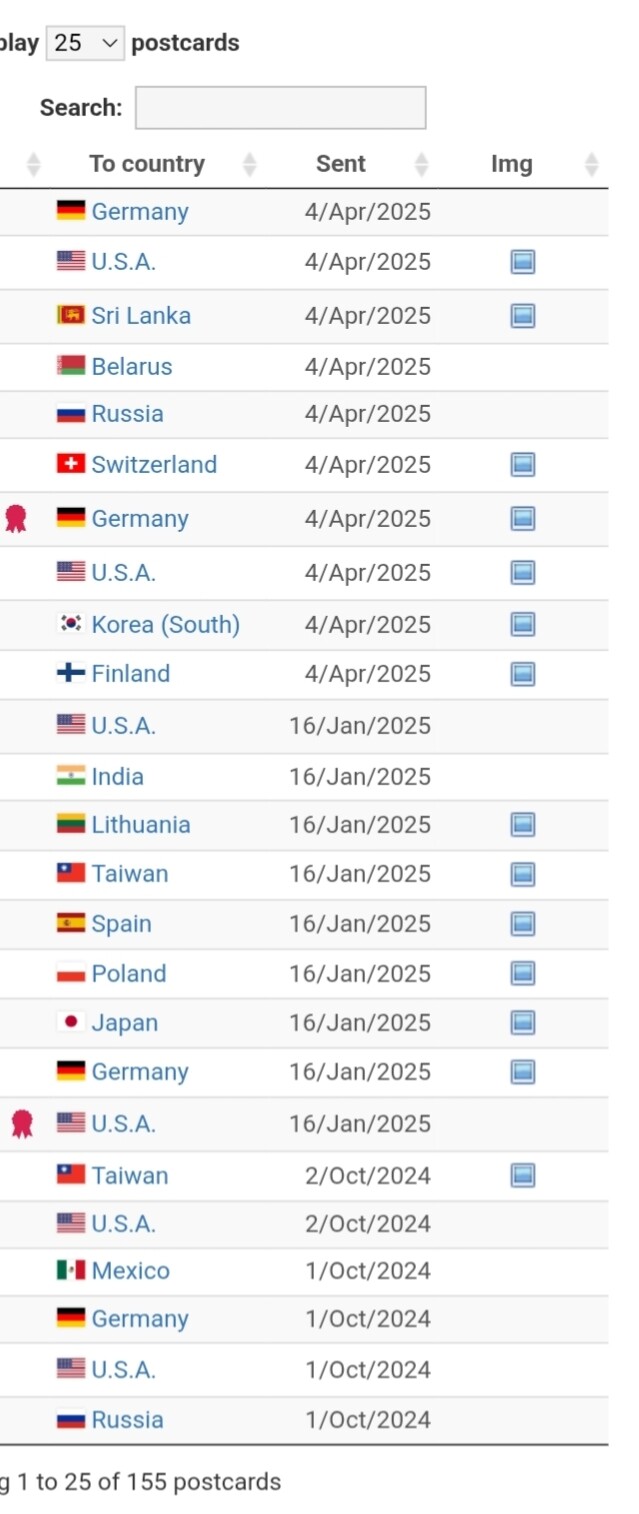Open the India country link
This screenshot has height=1514, width=639.
click(x=118, y=776)
